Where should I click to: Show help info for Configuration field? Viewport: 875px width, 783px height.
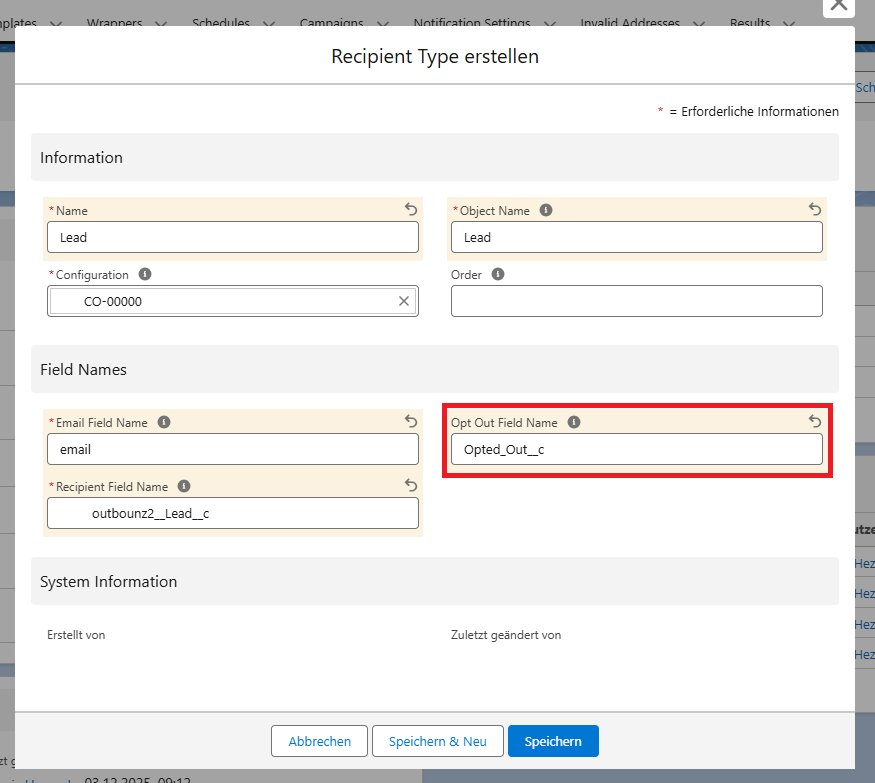145,274
